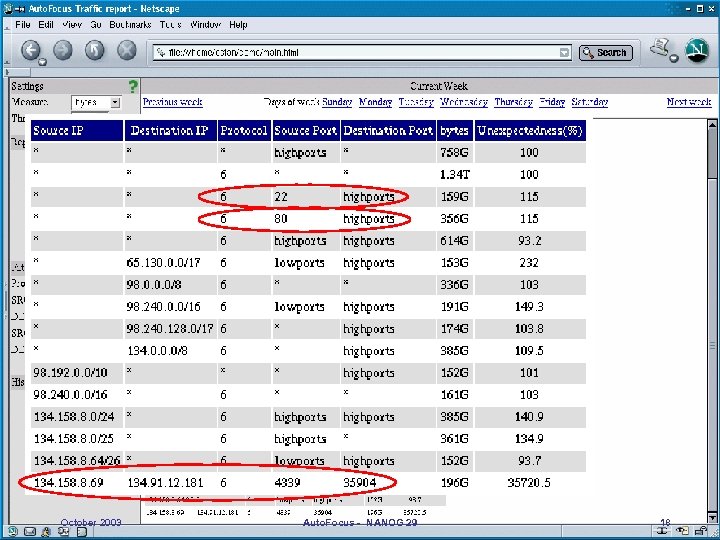Click the Print icon in the toolbar
Image resolution: width=720 pixels, height=540 pixels.
coord(660,48)
